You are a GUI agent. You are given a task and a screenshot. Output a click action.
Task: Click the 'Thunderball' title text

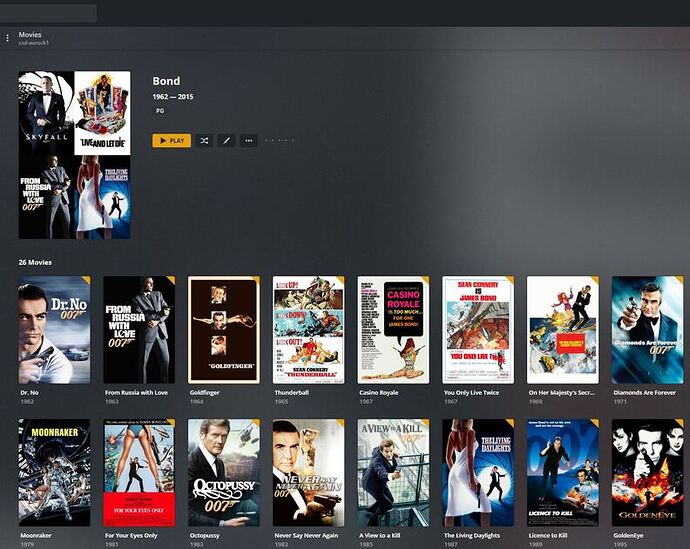click(292, 392)
